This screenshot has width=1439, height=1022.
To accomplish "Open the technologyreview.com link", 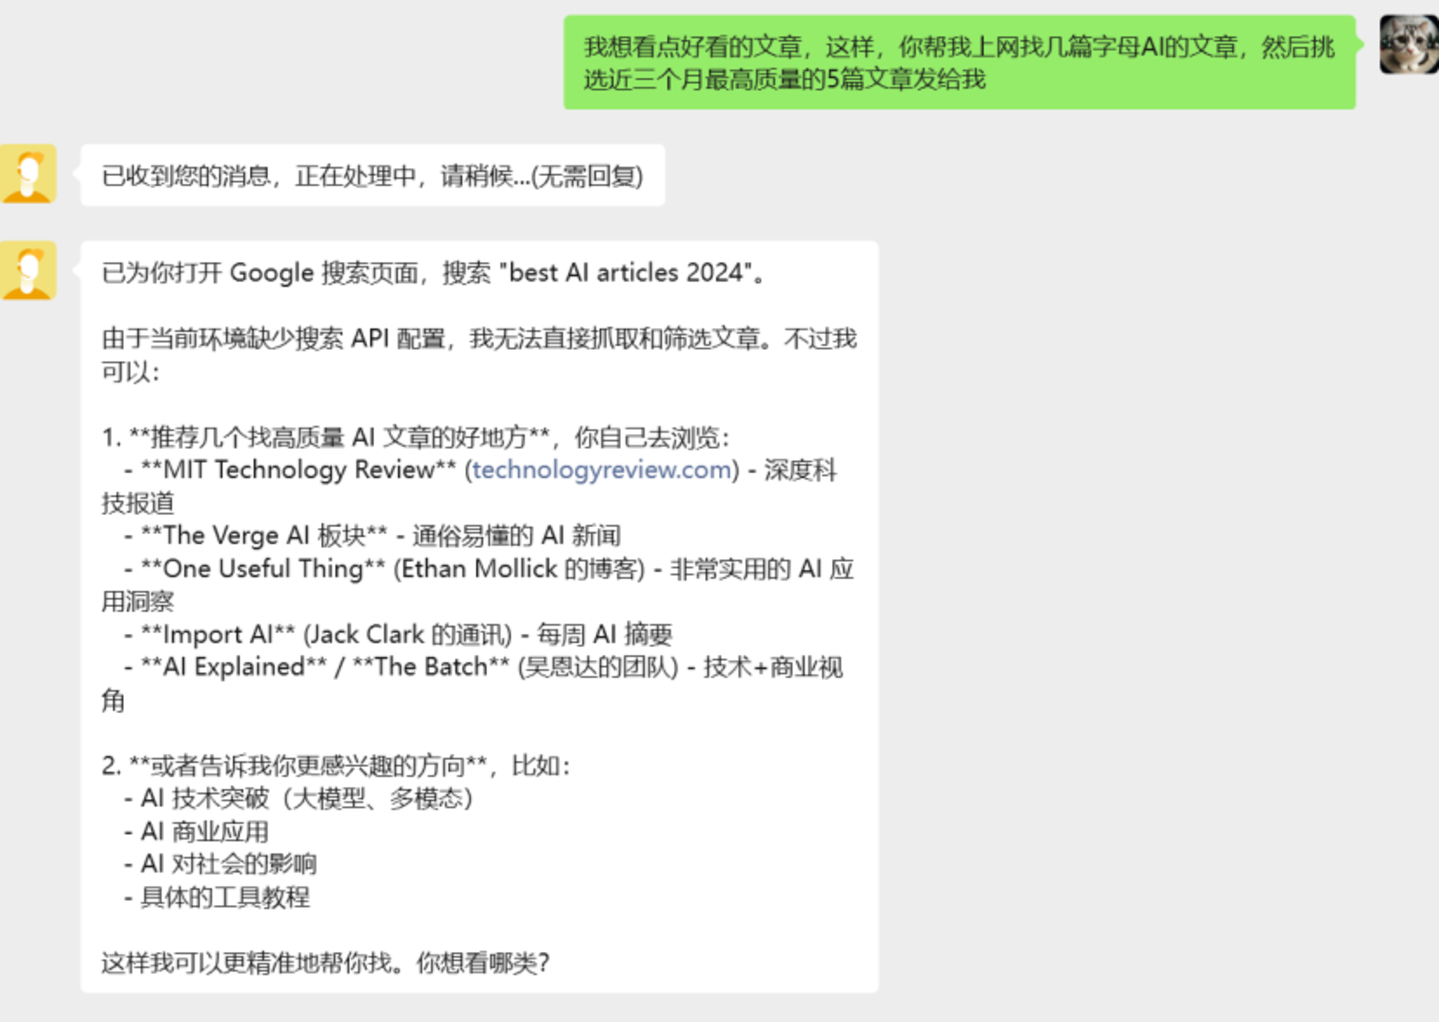I will pyautogui.click(x=598, y=470).
